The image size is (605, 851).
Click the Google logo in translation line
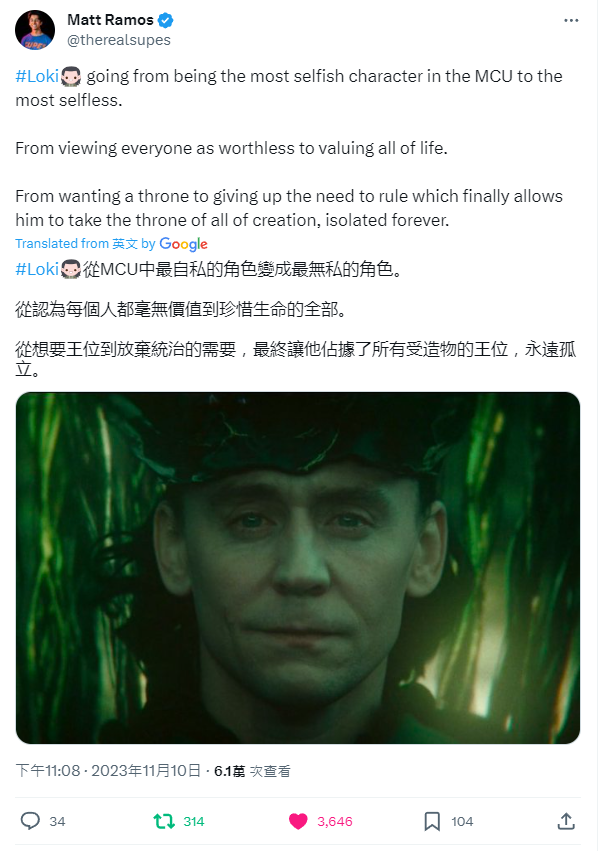click(183, 244)
